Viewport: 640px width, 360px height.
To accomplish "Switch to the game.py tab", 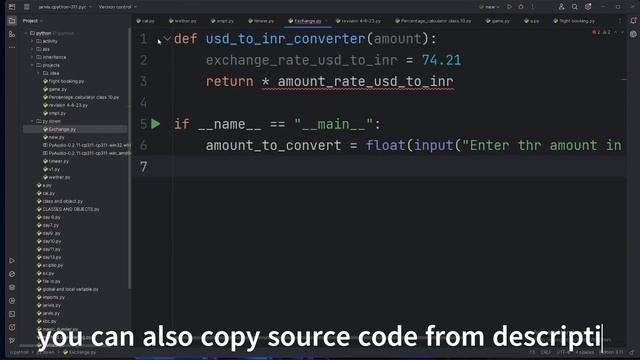I will click(498, 21).
